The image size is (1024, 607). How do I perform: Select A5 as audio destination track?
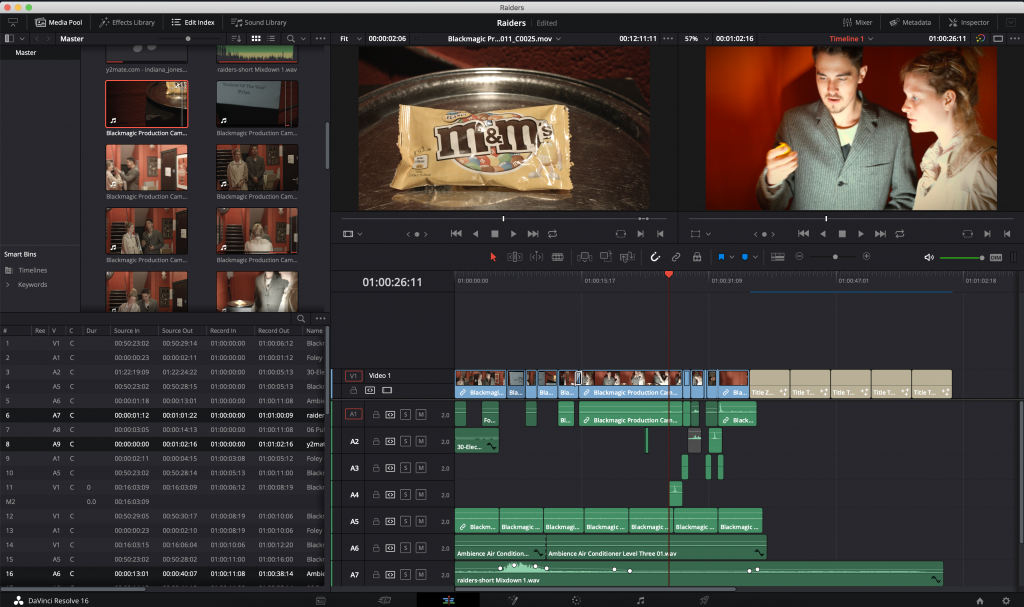click(x=355, y=521)
